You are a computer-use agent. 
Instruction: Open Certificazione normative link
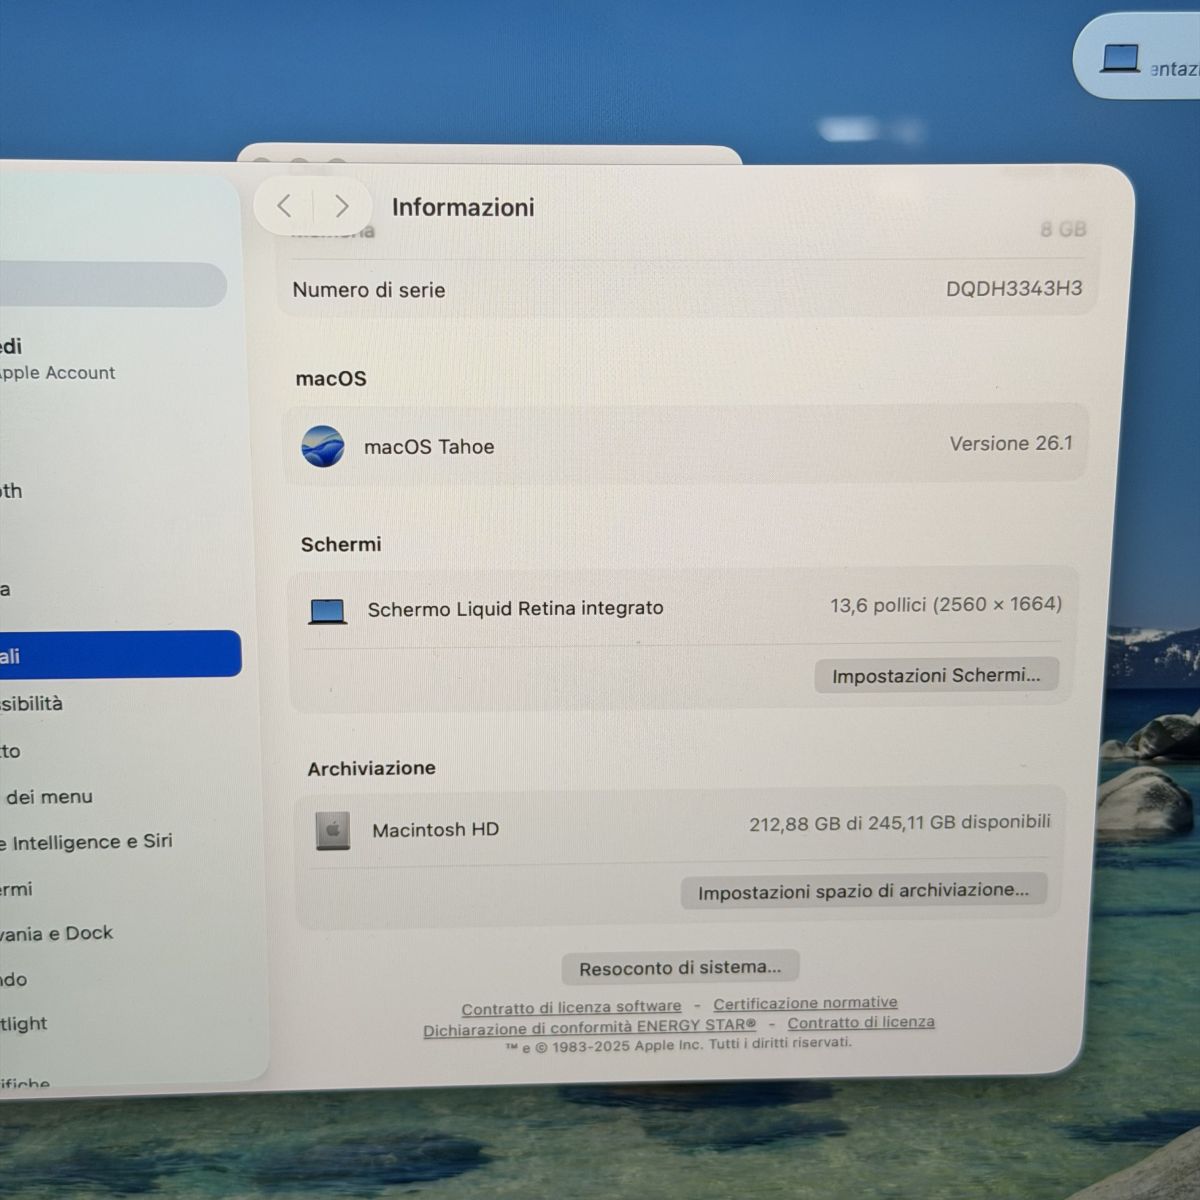(805, 1003)
